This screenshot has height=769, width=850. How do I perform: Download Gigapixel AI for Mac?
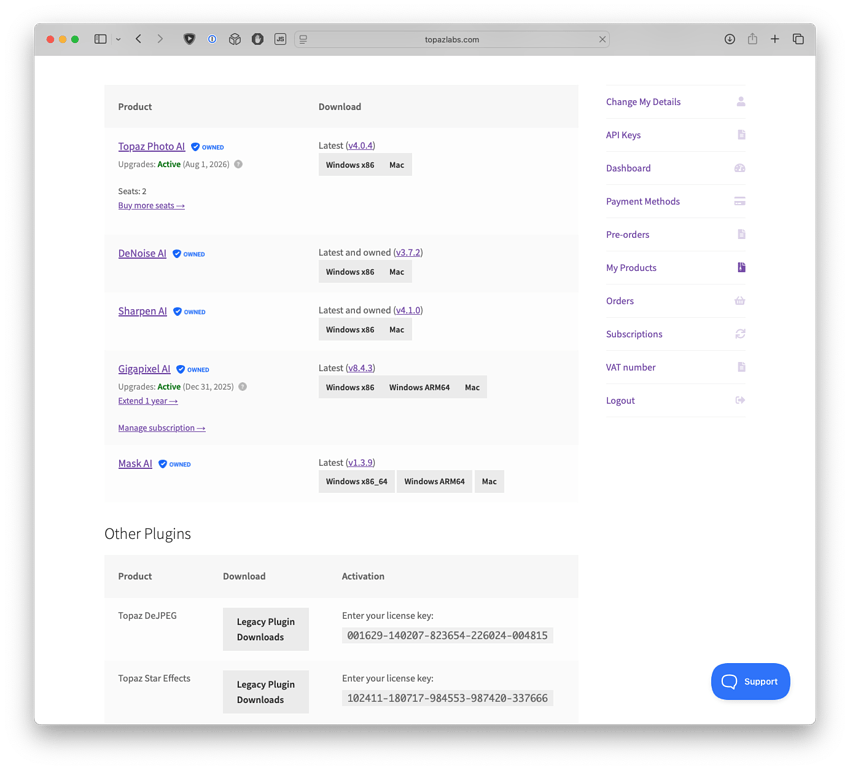click(472, 387)
